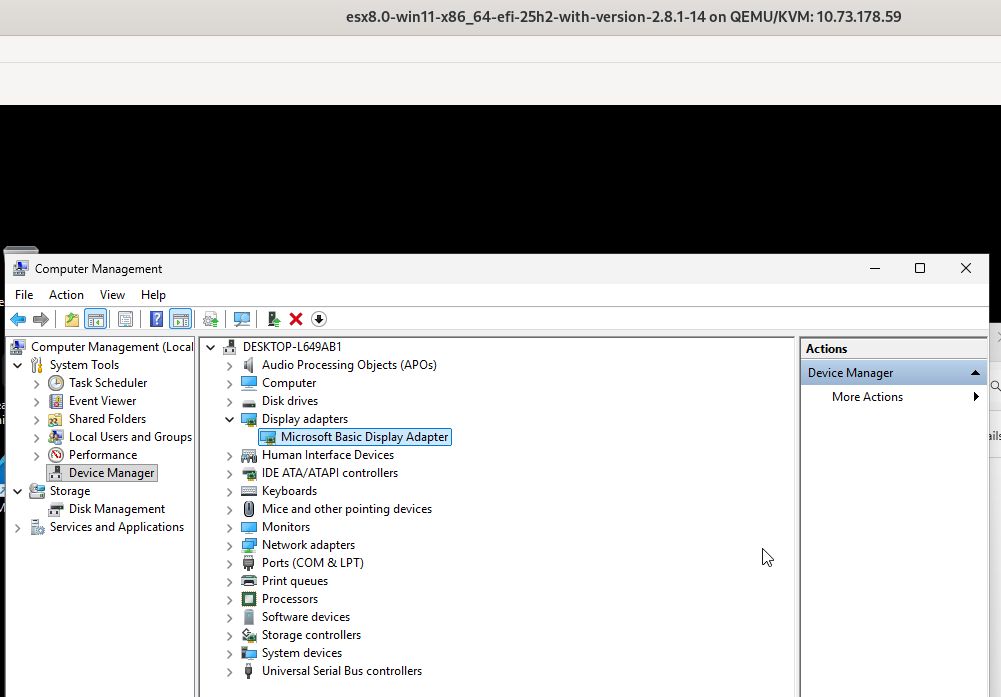Select Device Manager in left tree
Screen dimensions: 1001x697
pyautogui.click(x=102, y=473)
